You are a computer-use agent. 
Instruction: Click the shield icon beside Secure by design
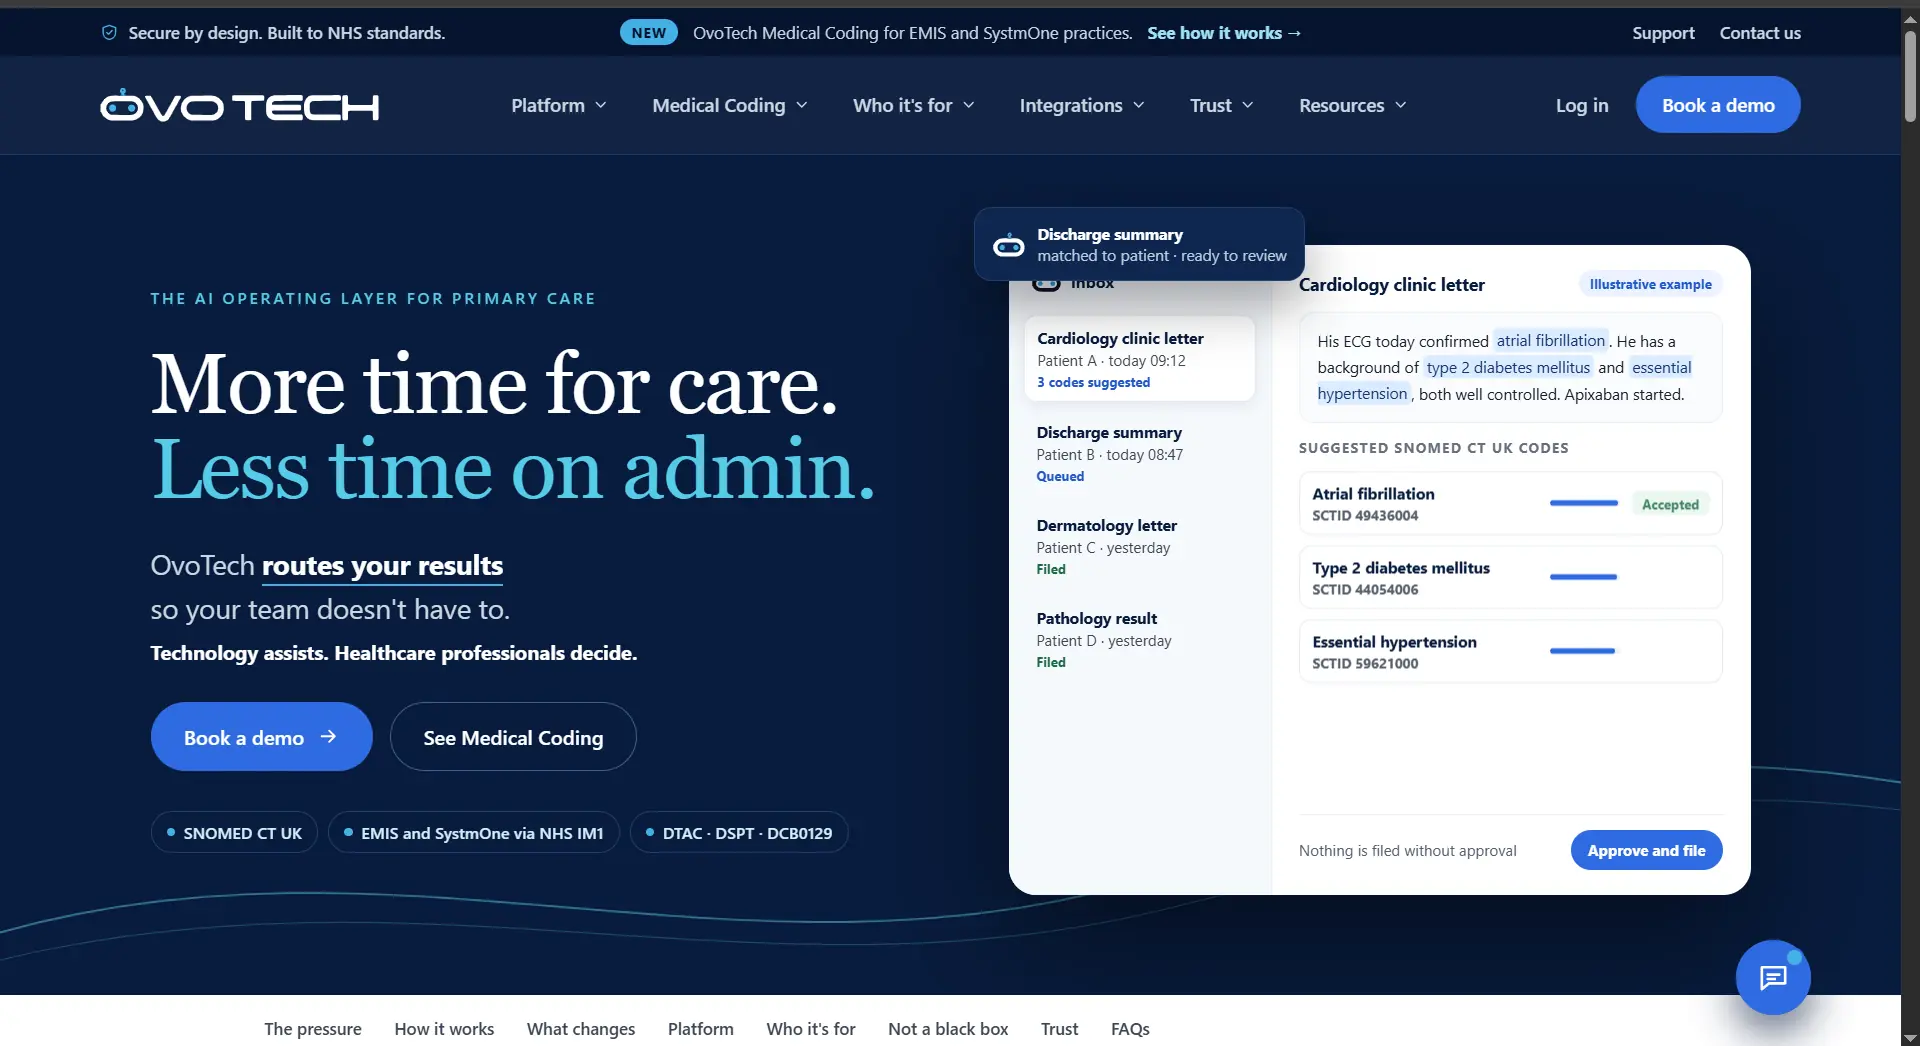109,33
